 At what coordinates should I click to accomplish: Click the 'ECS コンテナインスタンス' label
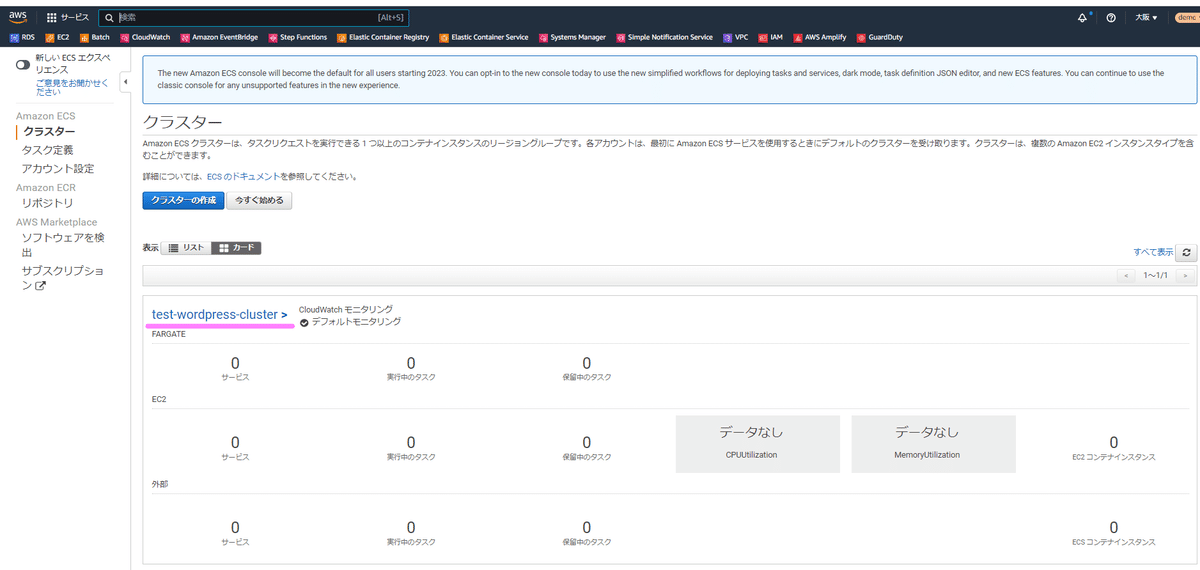pos(1113,541)
